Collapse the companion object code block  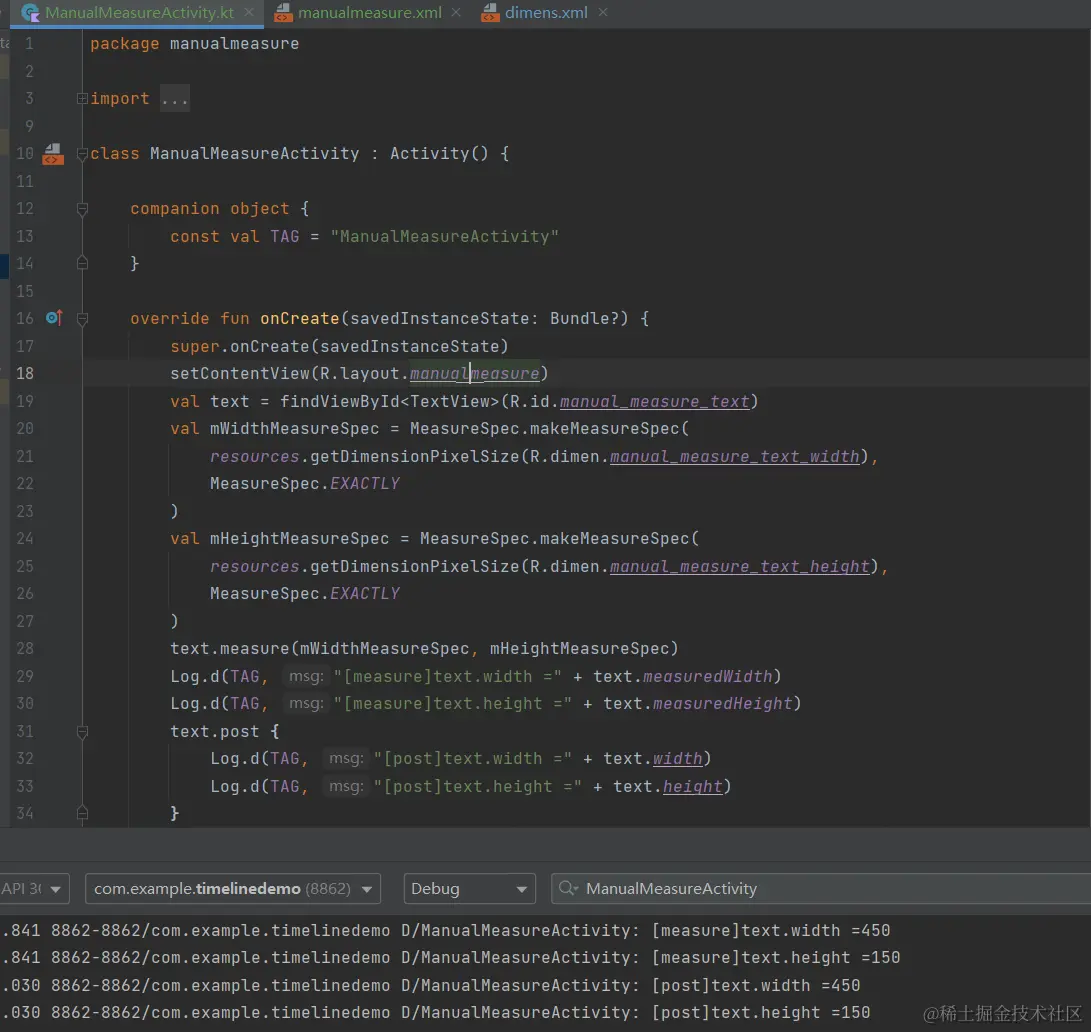click(x=82, y=209)
